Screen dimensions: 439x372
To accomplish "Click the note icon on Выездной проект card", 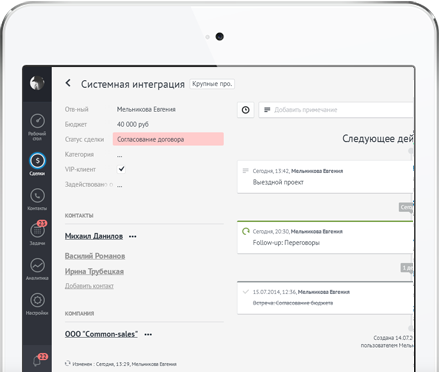I will coord(246,171).
